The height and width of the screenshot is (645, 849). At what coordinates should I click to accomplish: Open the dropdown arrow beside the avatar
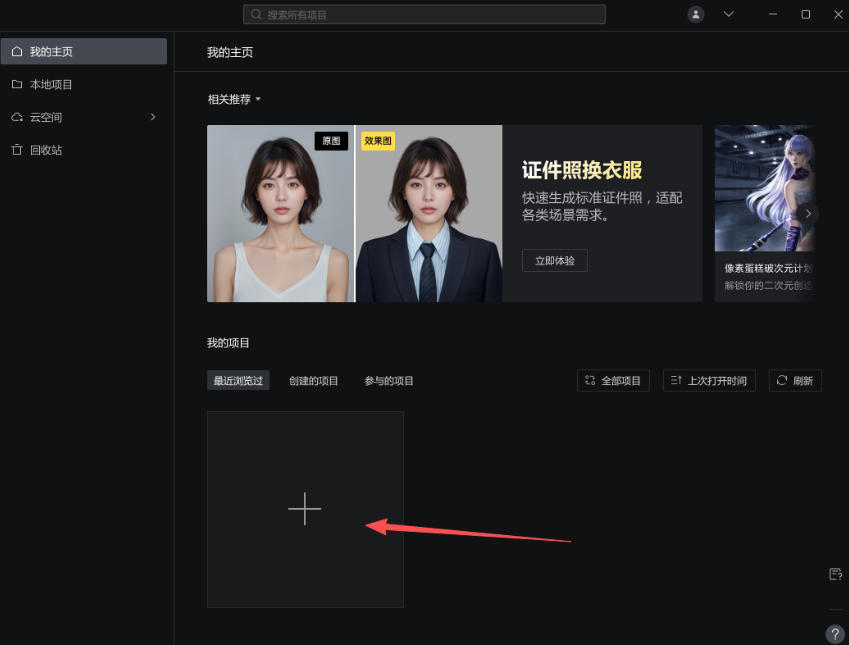coord(728,14)
